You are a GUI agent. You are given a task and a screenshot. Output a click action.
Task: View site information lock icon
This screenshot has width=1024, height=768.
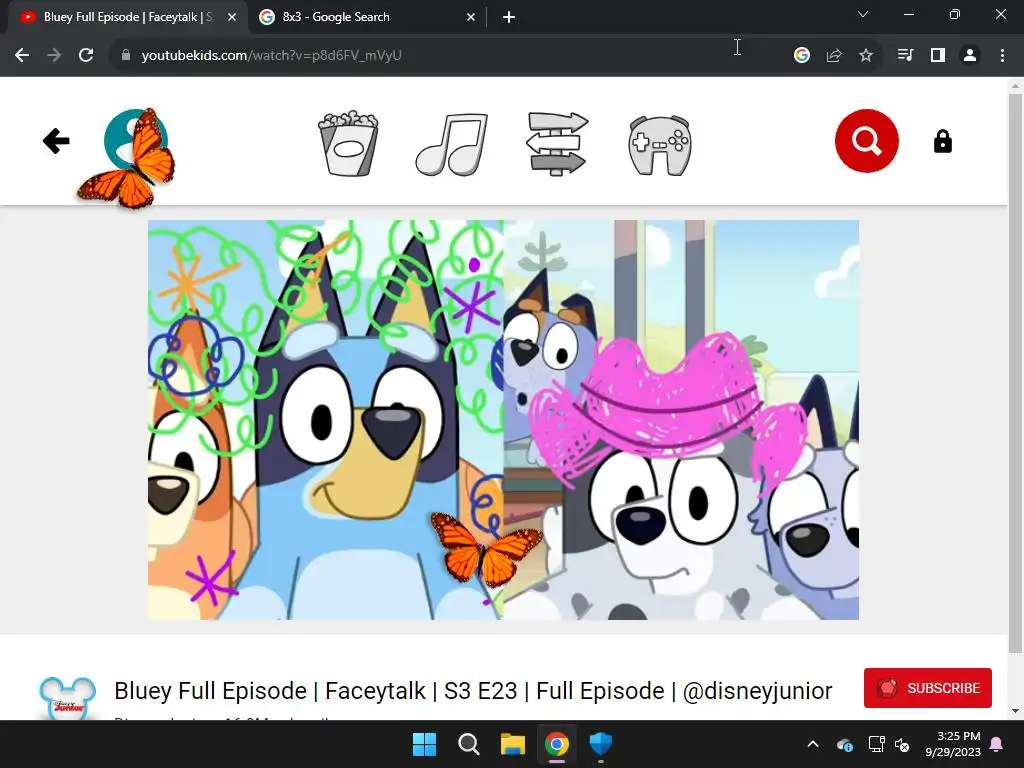tap(126, 56)
